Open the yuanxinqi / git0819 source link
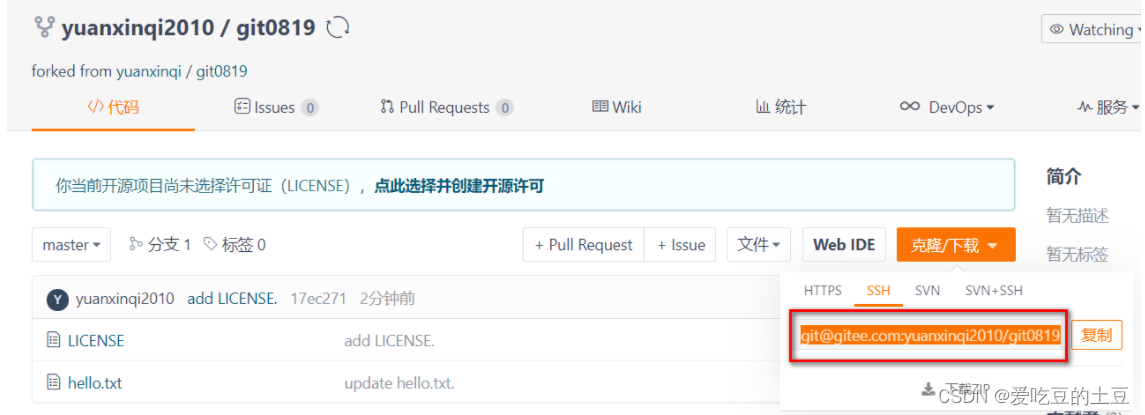This screenshot has height=415, width=1145. [182, 71]
